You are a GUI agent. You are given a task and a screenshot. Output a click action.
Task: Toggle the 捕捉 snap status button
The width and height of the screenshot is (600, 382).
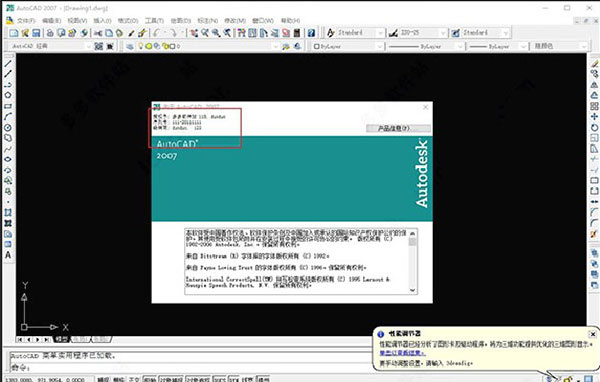[103, 379]
